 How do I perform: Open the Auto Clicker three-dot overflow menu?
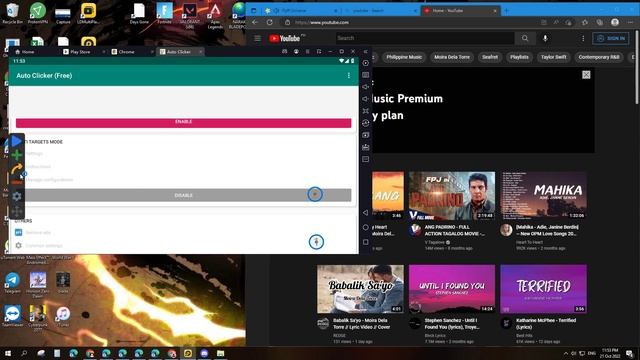349,76
